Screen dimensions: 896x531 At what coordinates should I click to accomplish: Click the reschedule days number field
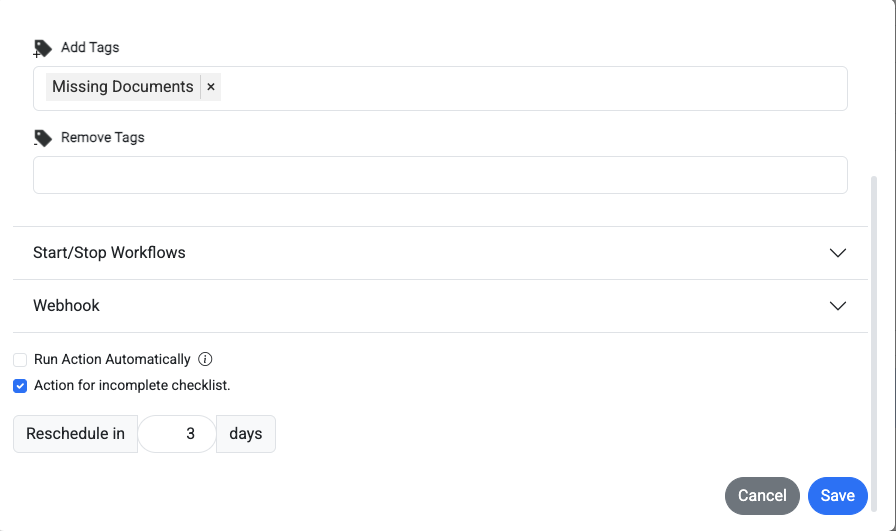(x=177, y=434)
